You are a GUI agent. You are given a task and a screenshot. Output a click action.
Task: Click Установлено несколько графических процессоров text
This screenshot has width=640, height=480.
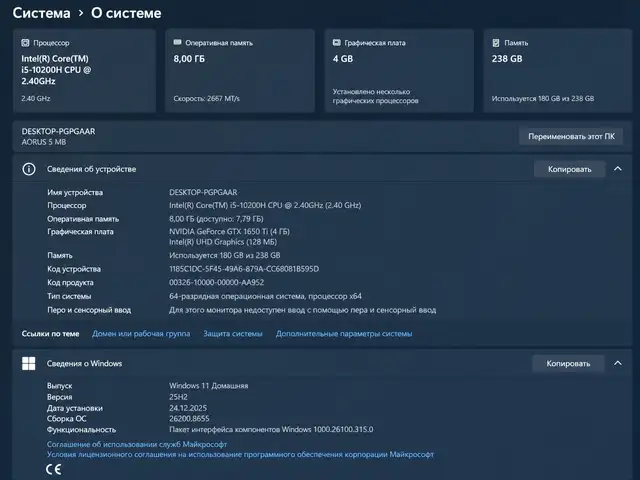tap(376, 96)
